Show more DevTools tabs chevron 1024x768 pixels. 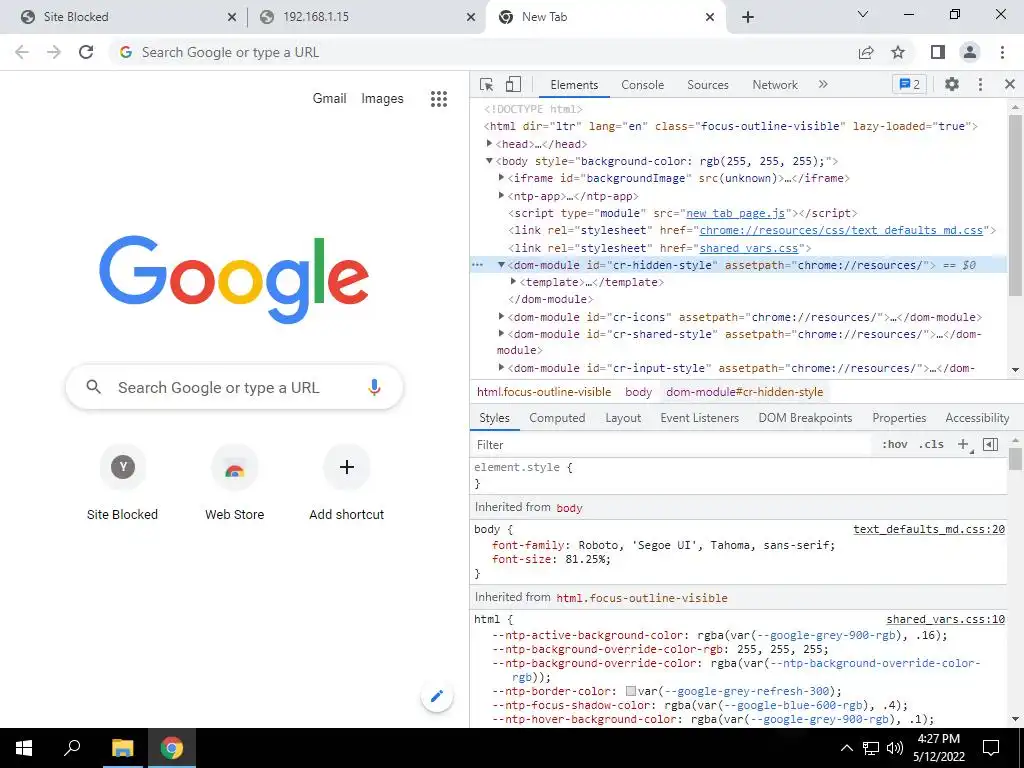823,84
